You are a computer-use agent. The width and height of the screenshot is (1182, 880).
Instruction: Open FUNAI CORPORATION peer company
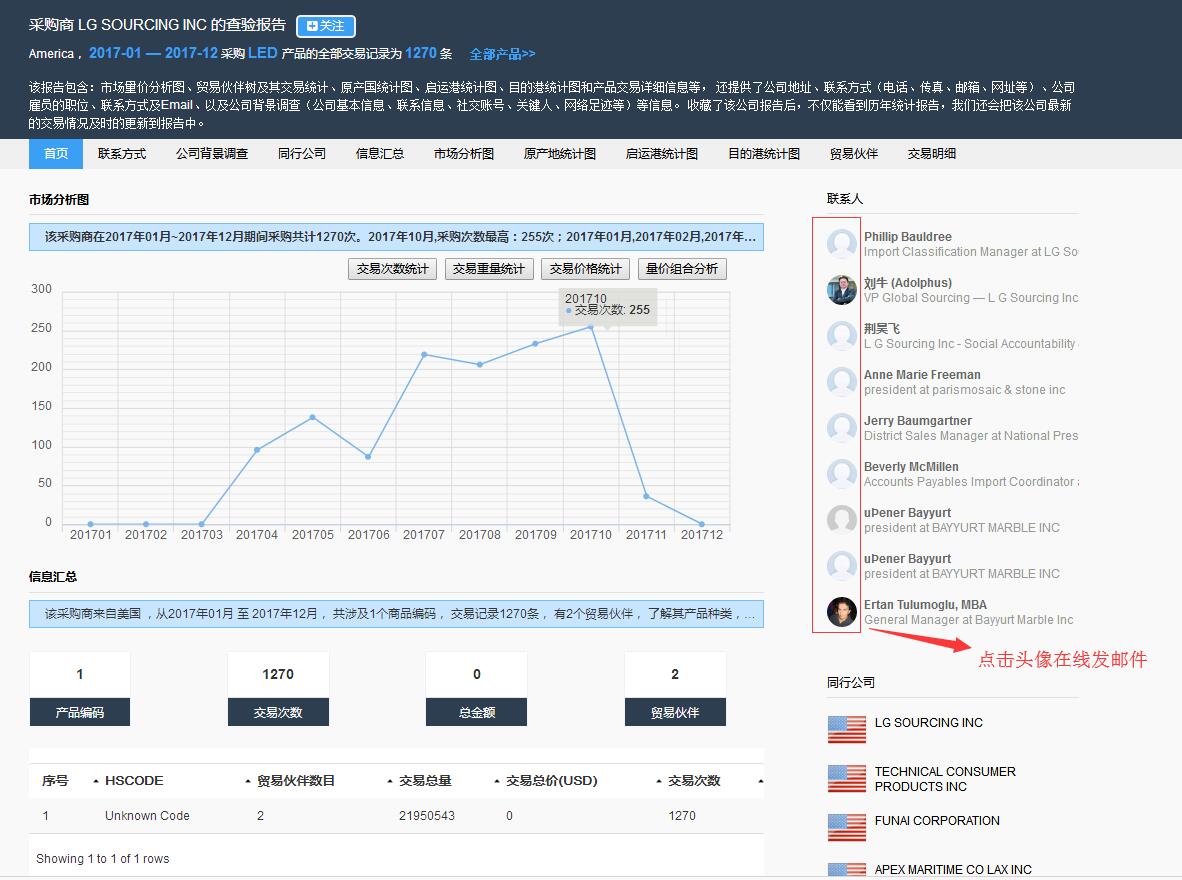point(937,820)
